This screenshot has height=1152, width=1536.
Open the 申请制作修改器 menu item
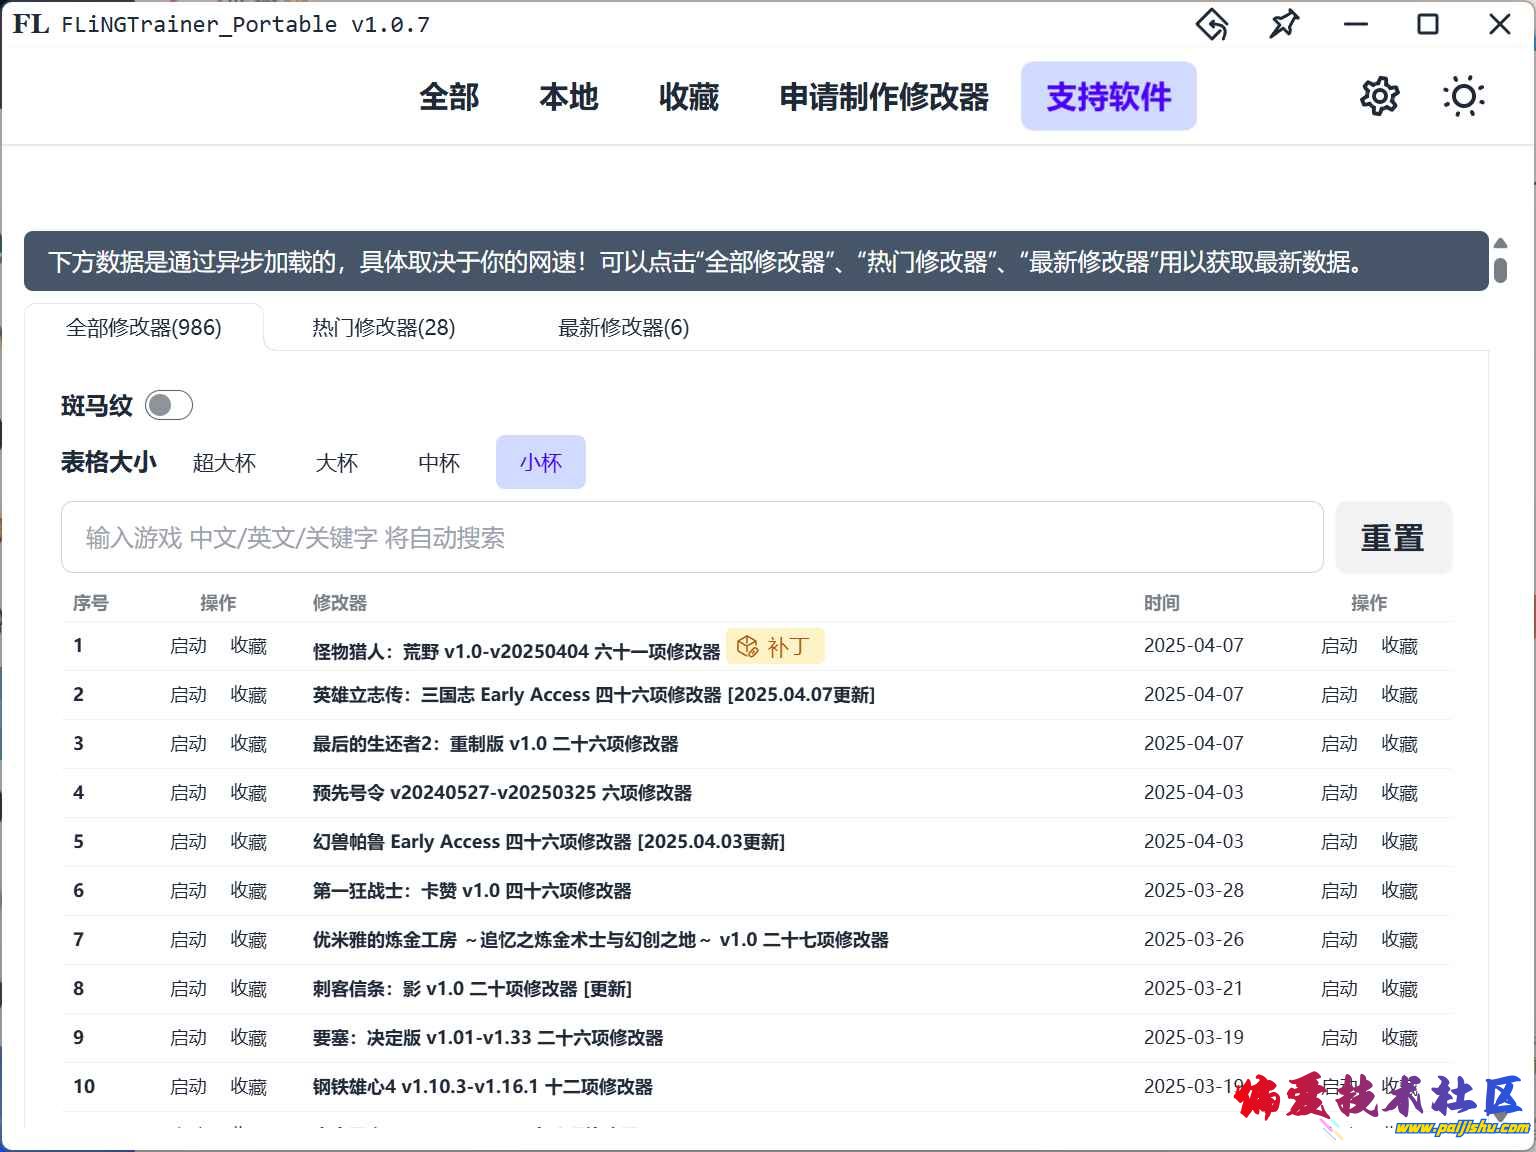click(x=884, y=97)
